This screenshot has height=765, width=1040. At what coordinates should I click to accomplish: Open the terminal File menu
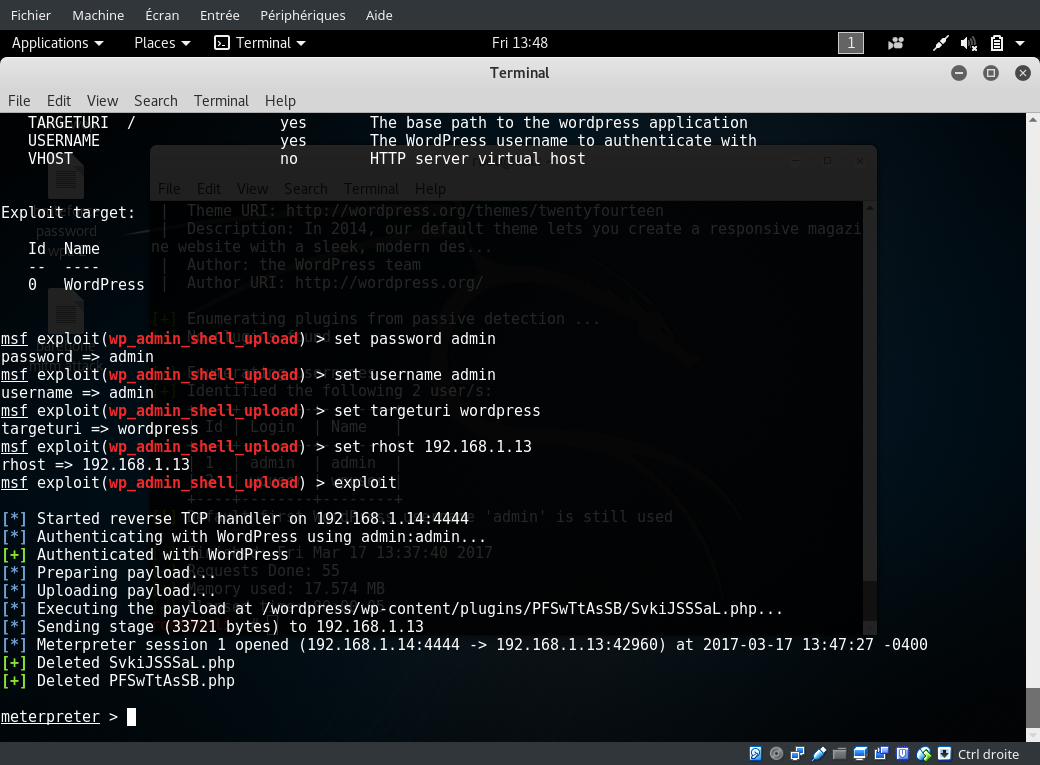(19, 101)
